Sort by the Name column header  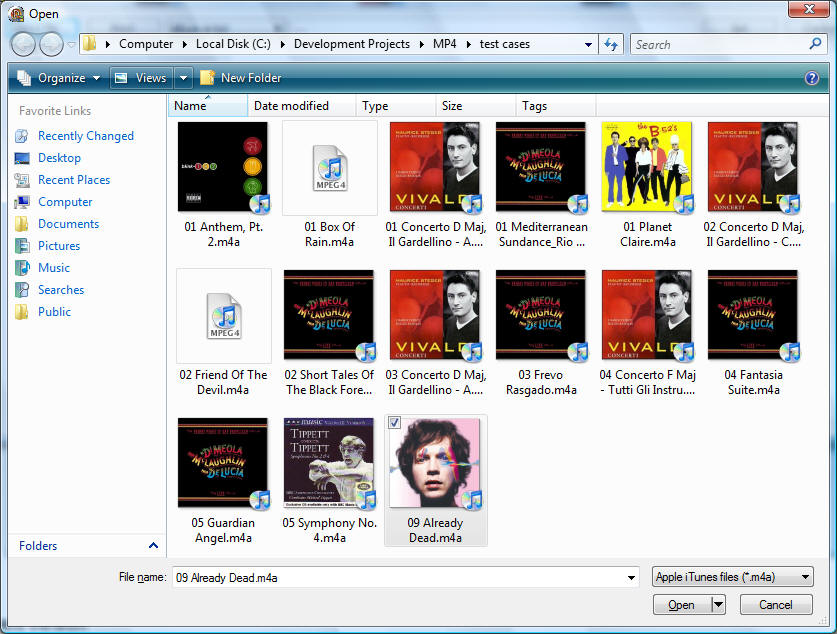[208, 106]
